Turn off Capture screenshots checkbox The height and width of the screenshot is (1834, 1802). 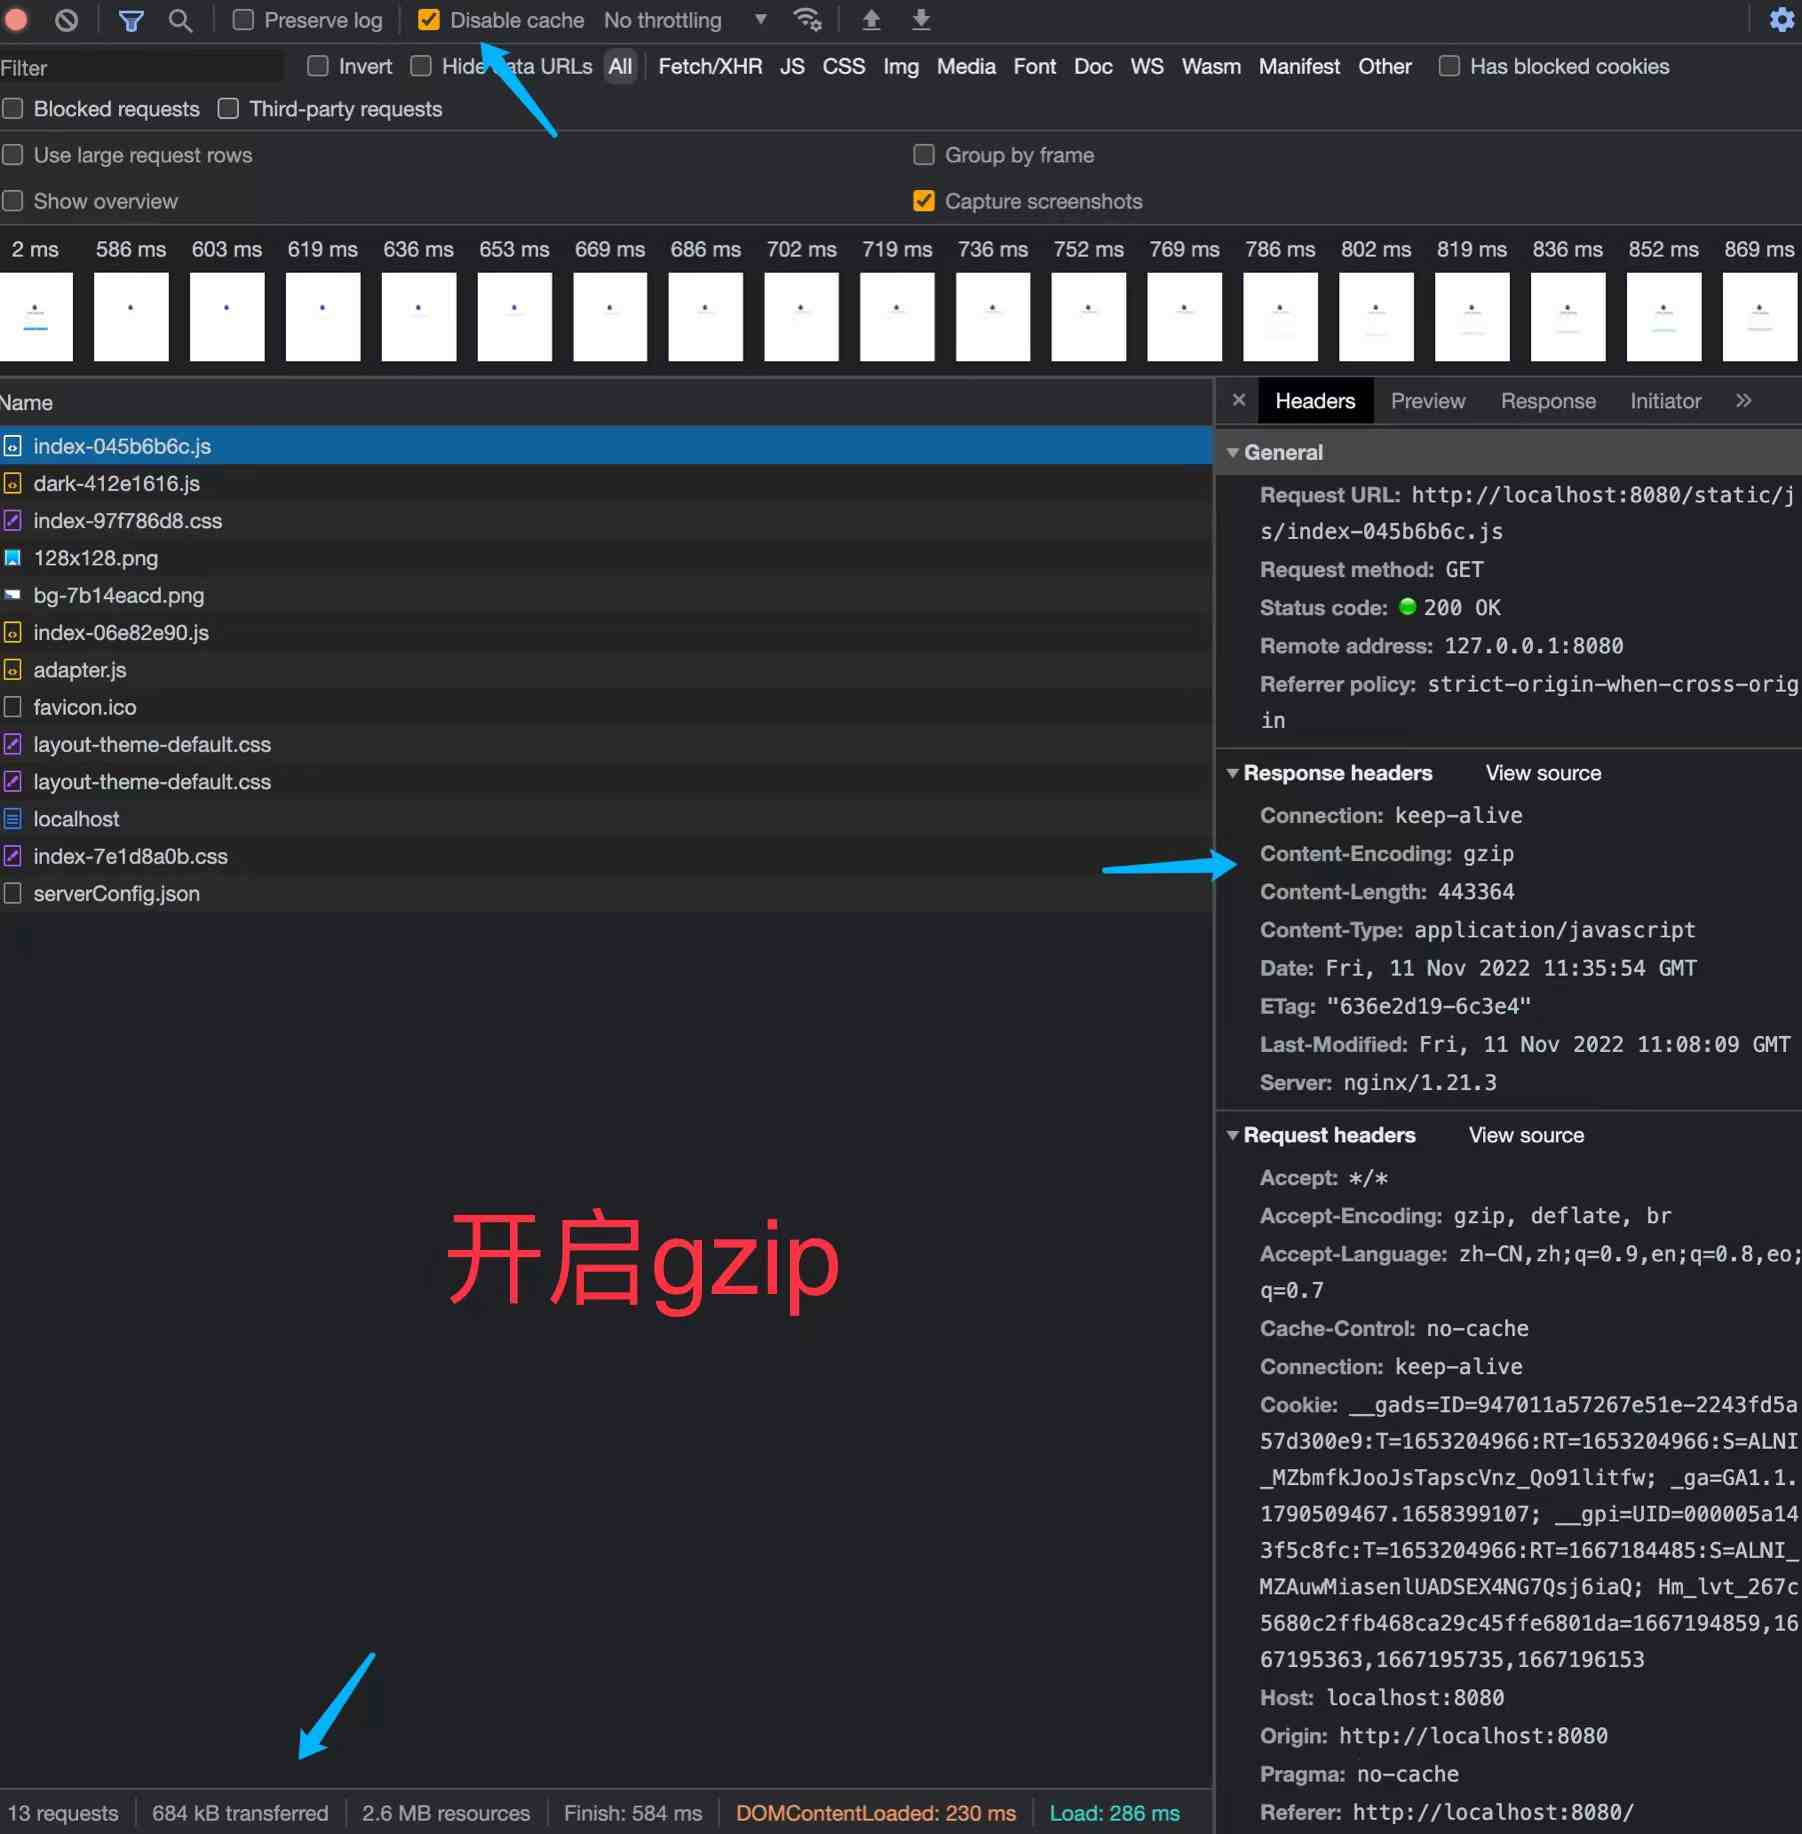click(x=924, y=201)
